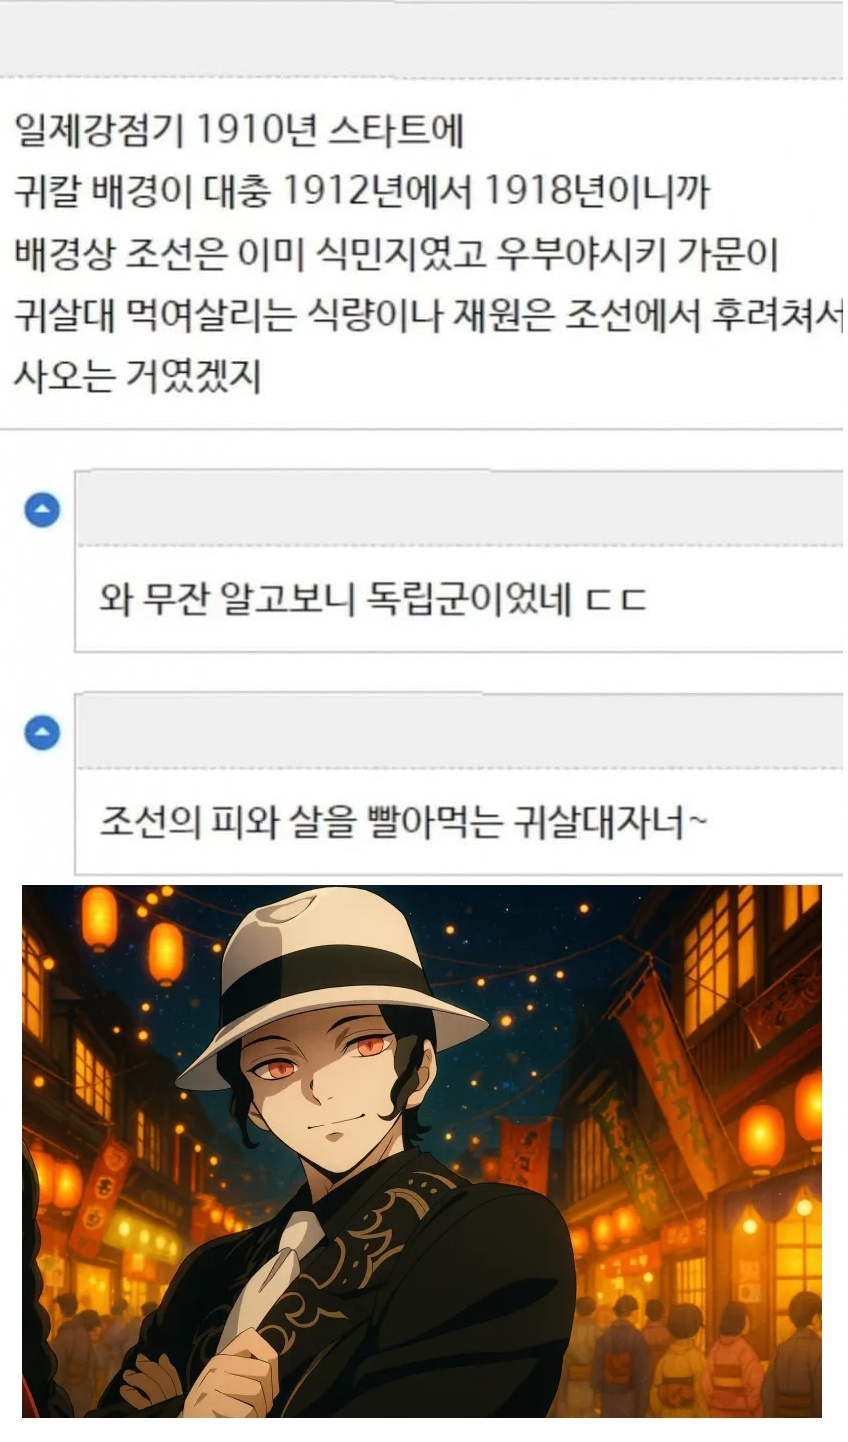The width and height of the screenshot is (848, 1442).
Task: Click the line mentioning 우부야시키 가문이
Action: [x=397, y=254]
